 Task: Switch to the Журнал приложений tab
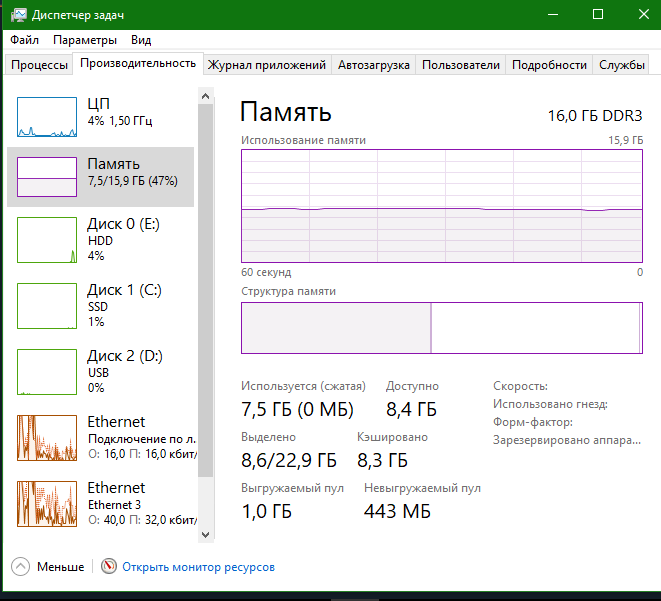pos(267,65)
